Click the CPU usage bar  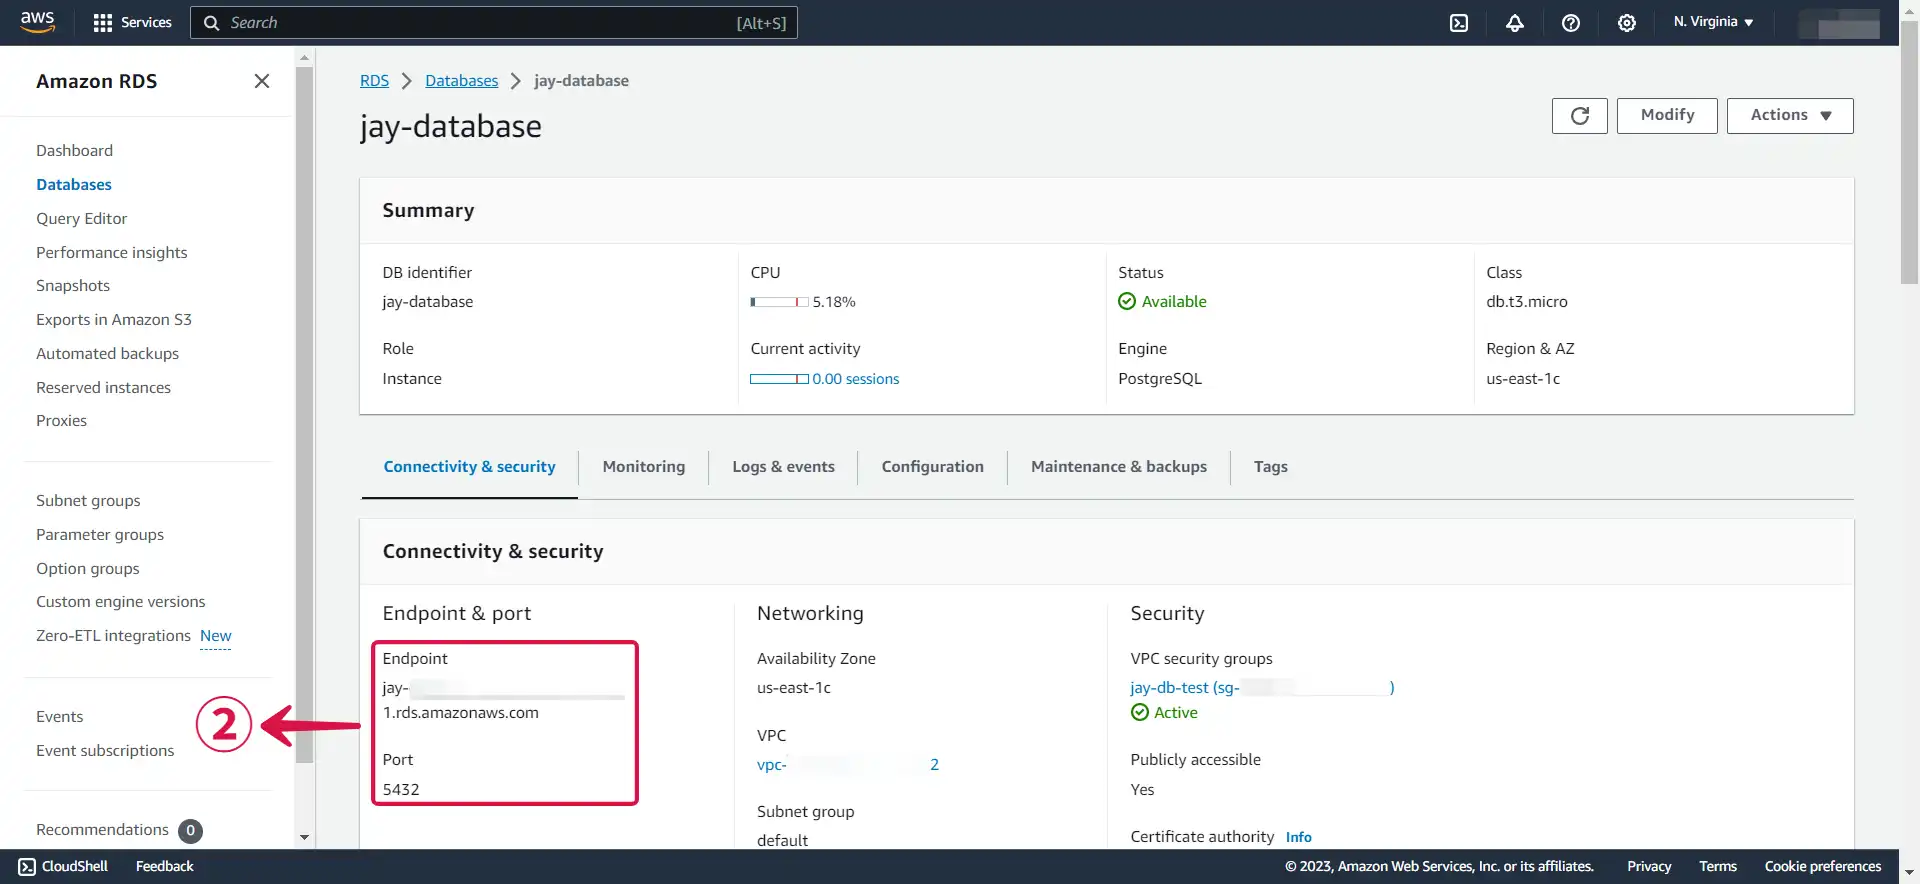(x=779, y=302)
